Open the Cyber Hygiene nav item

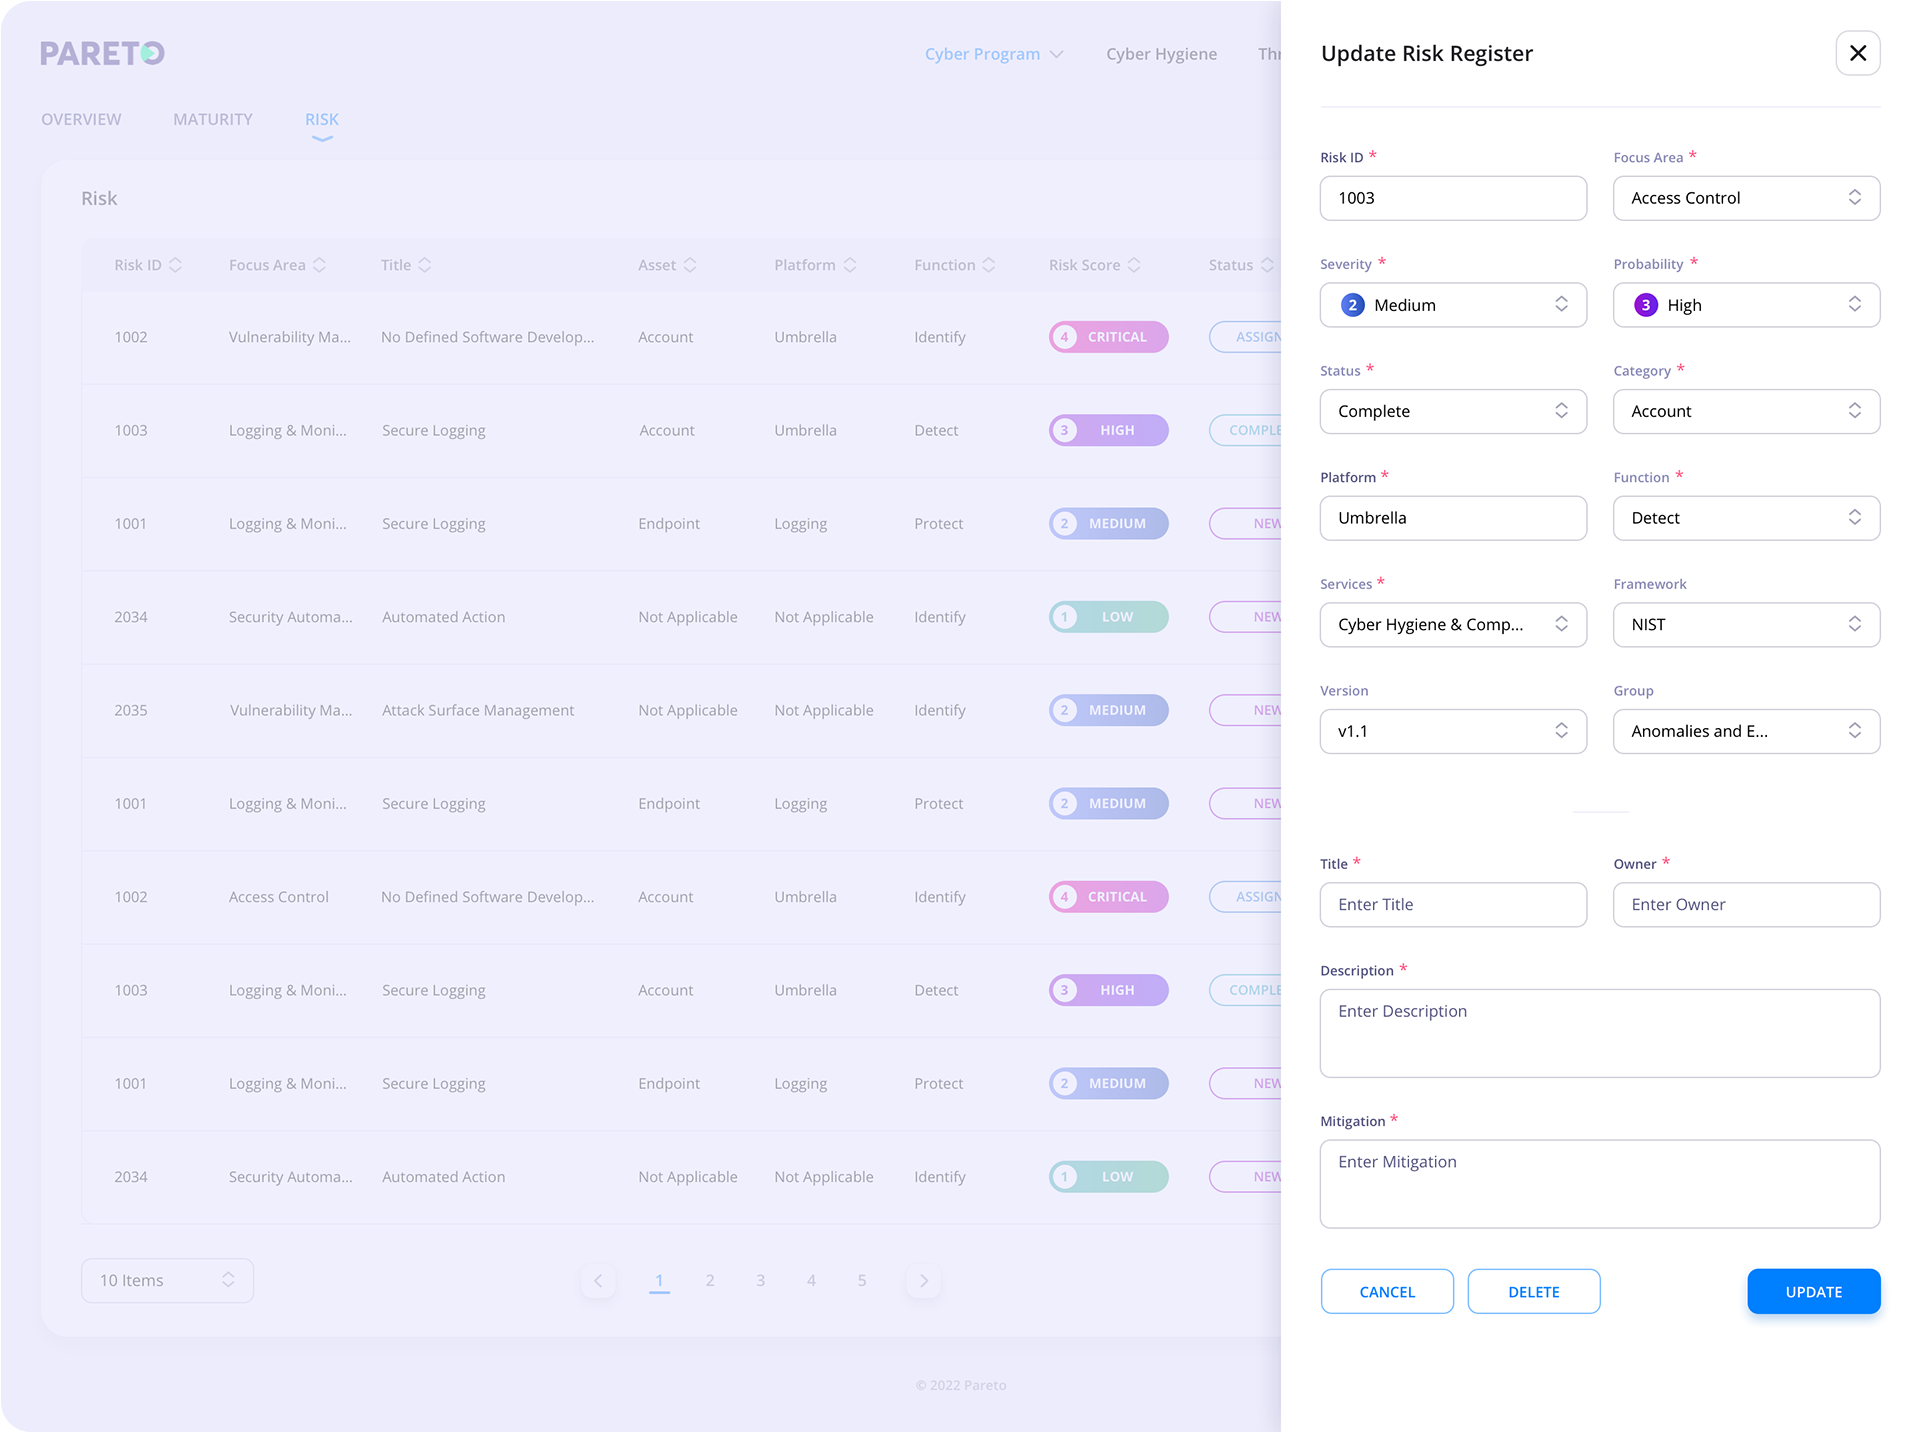1161,54
